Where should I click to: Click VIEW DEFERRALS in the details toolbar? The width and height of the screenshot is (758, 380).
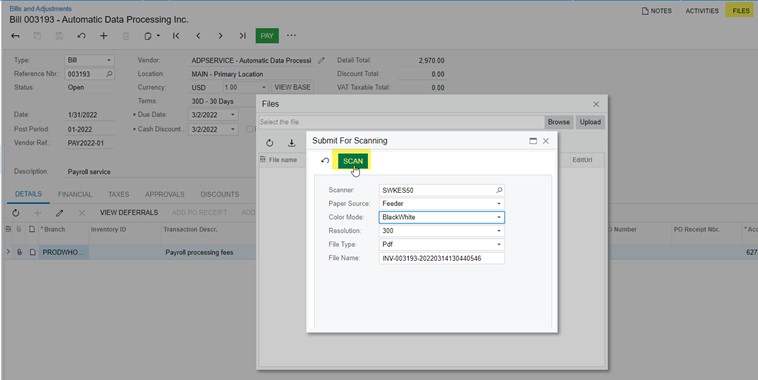click(129, 213)
